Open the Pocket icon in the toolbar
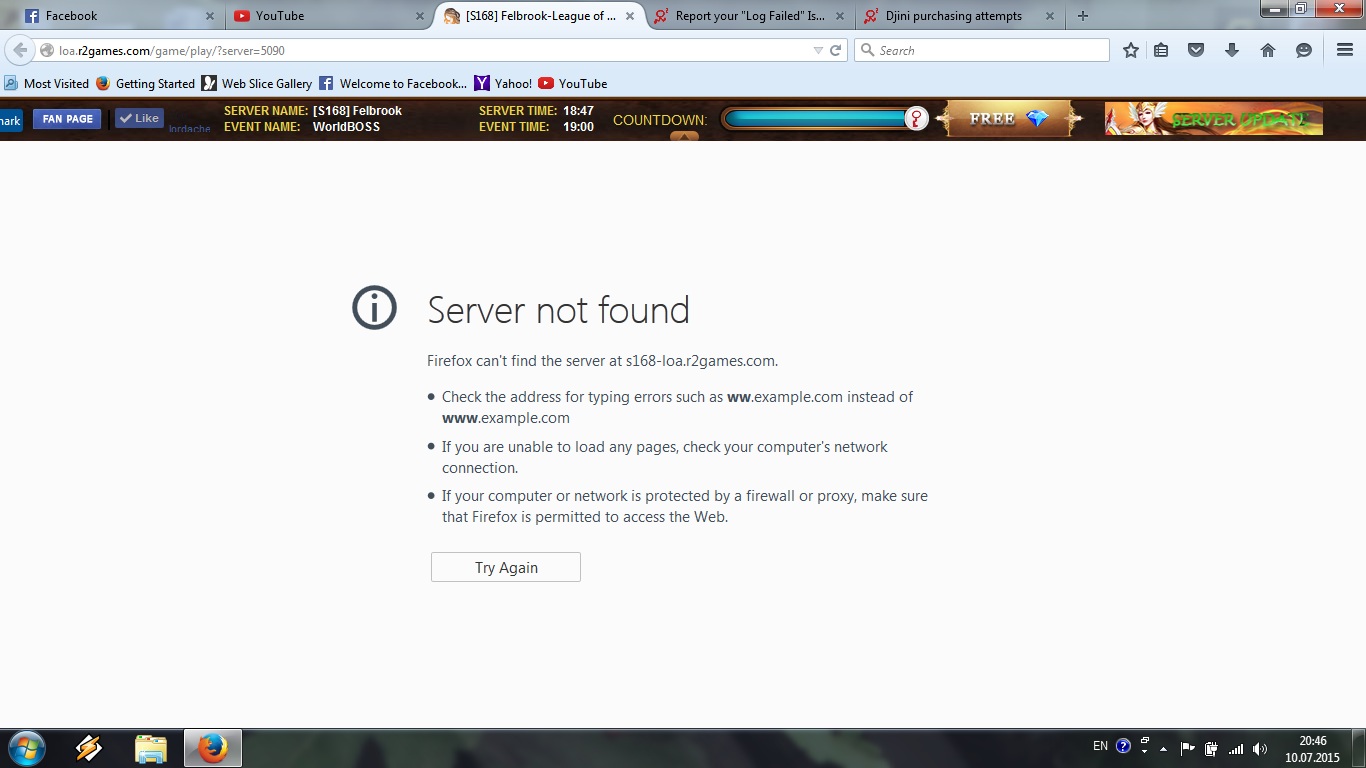Viewport: 1366px width, 768px height. (x=1196, y=51)
